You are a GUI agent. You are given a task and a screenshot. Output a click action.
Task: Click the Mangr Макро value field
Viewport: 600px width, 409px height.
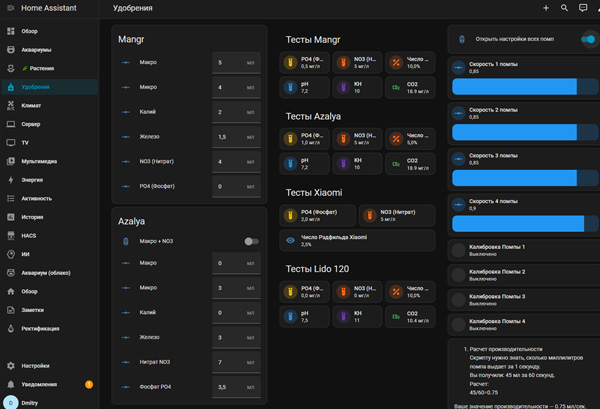[236, 63]
